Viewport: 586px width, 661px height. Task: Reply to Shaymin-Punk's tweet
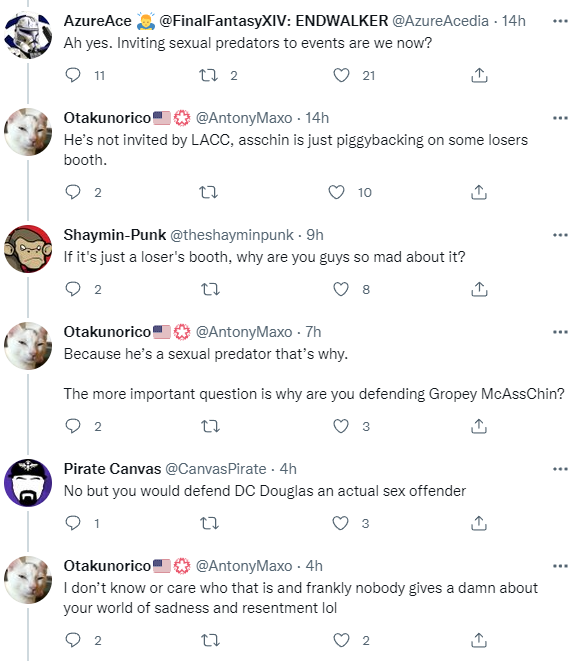73,290
